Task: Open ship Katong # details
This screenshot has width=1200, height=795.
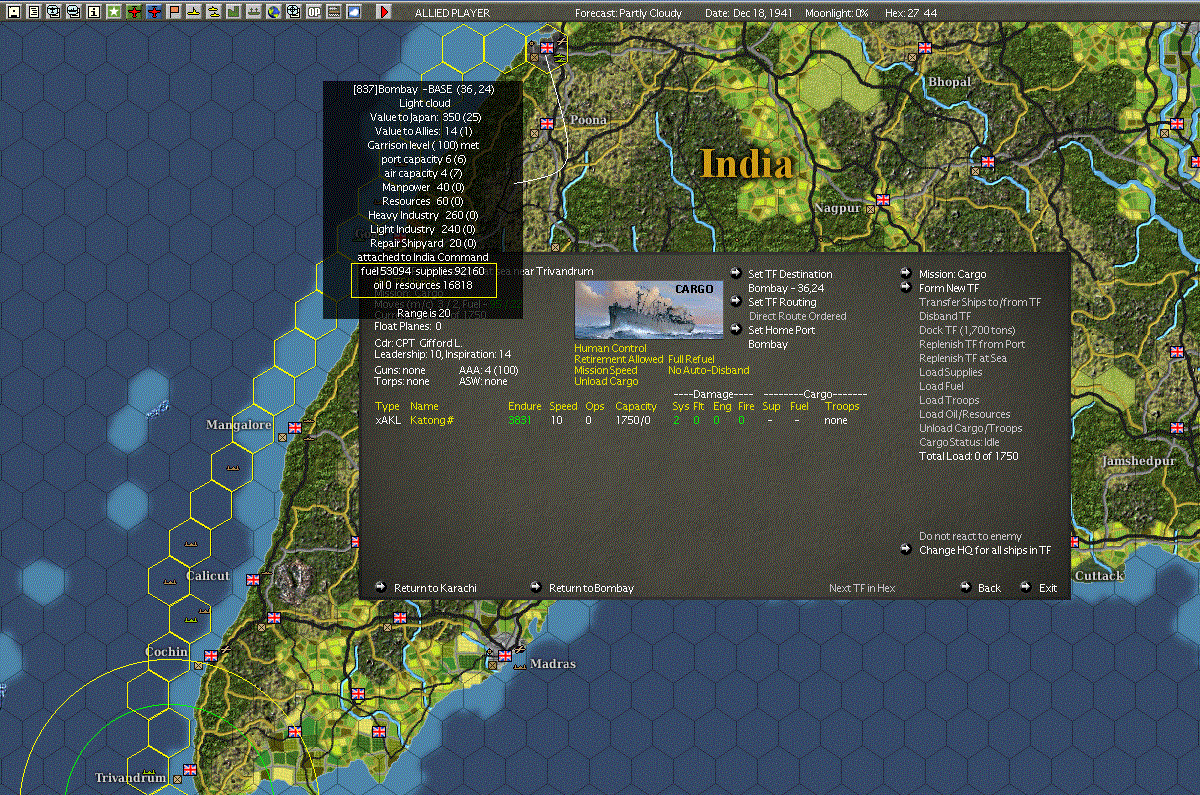Action: tap(432, 420)
